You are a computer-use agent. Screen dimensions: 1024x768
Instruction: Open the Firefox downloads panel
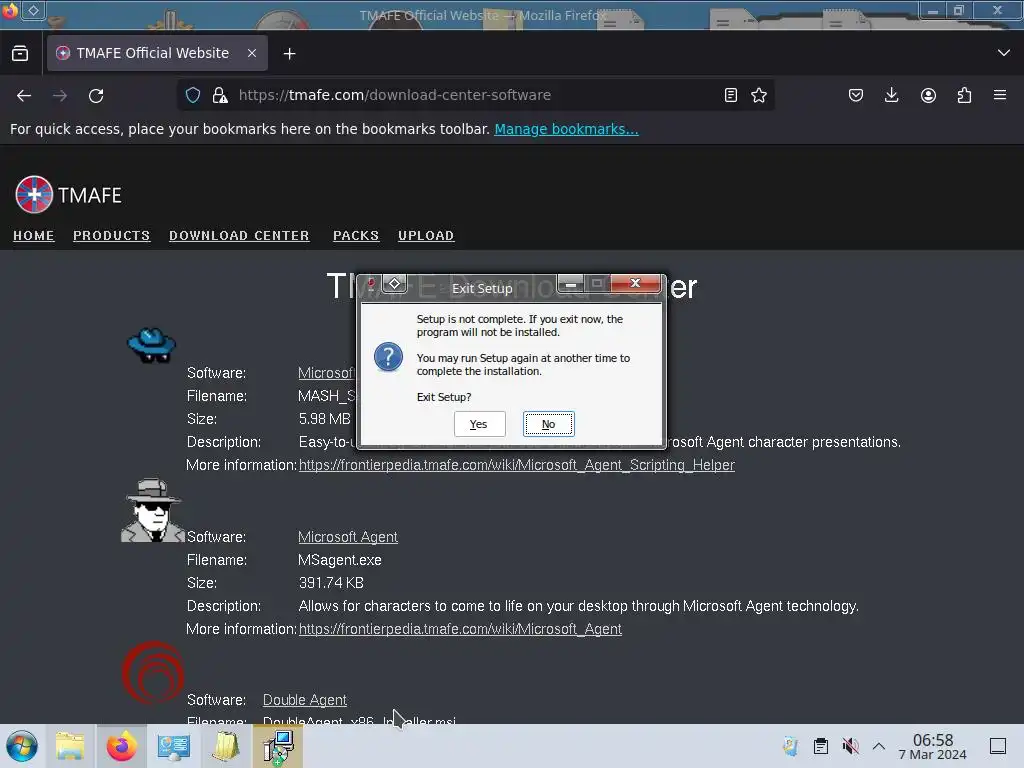tap(891, 95)
